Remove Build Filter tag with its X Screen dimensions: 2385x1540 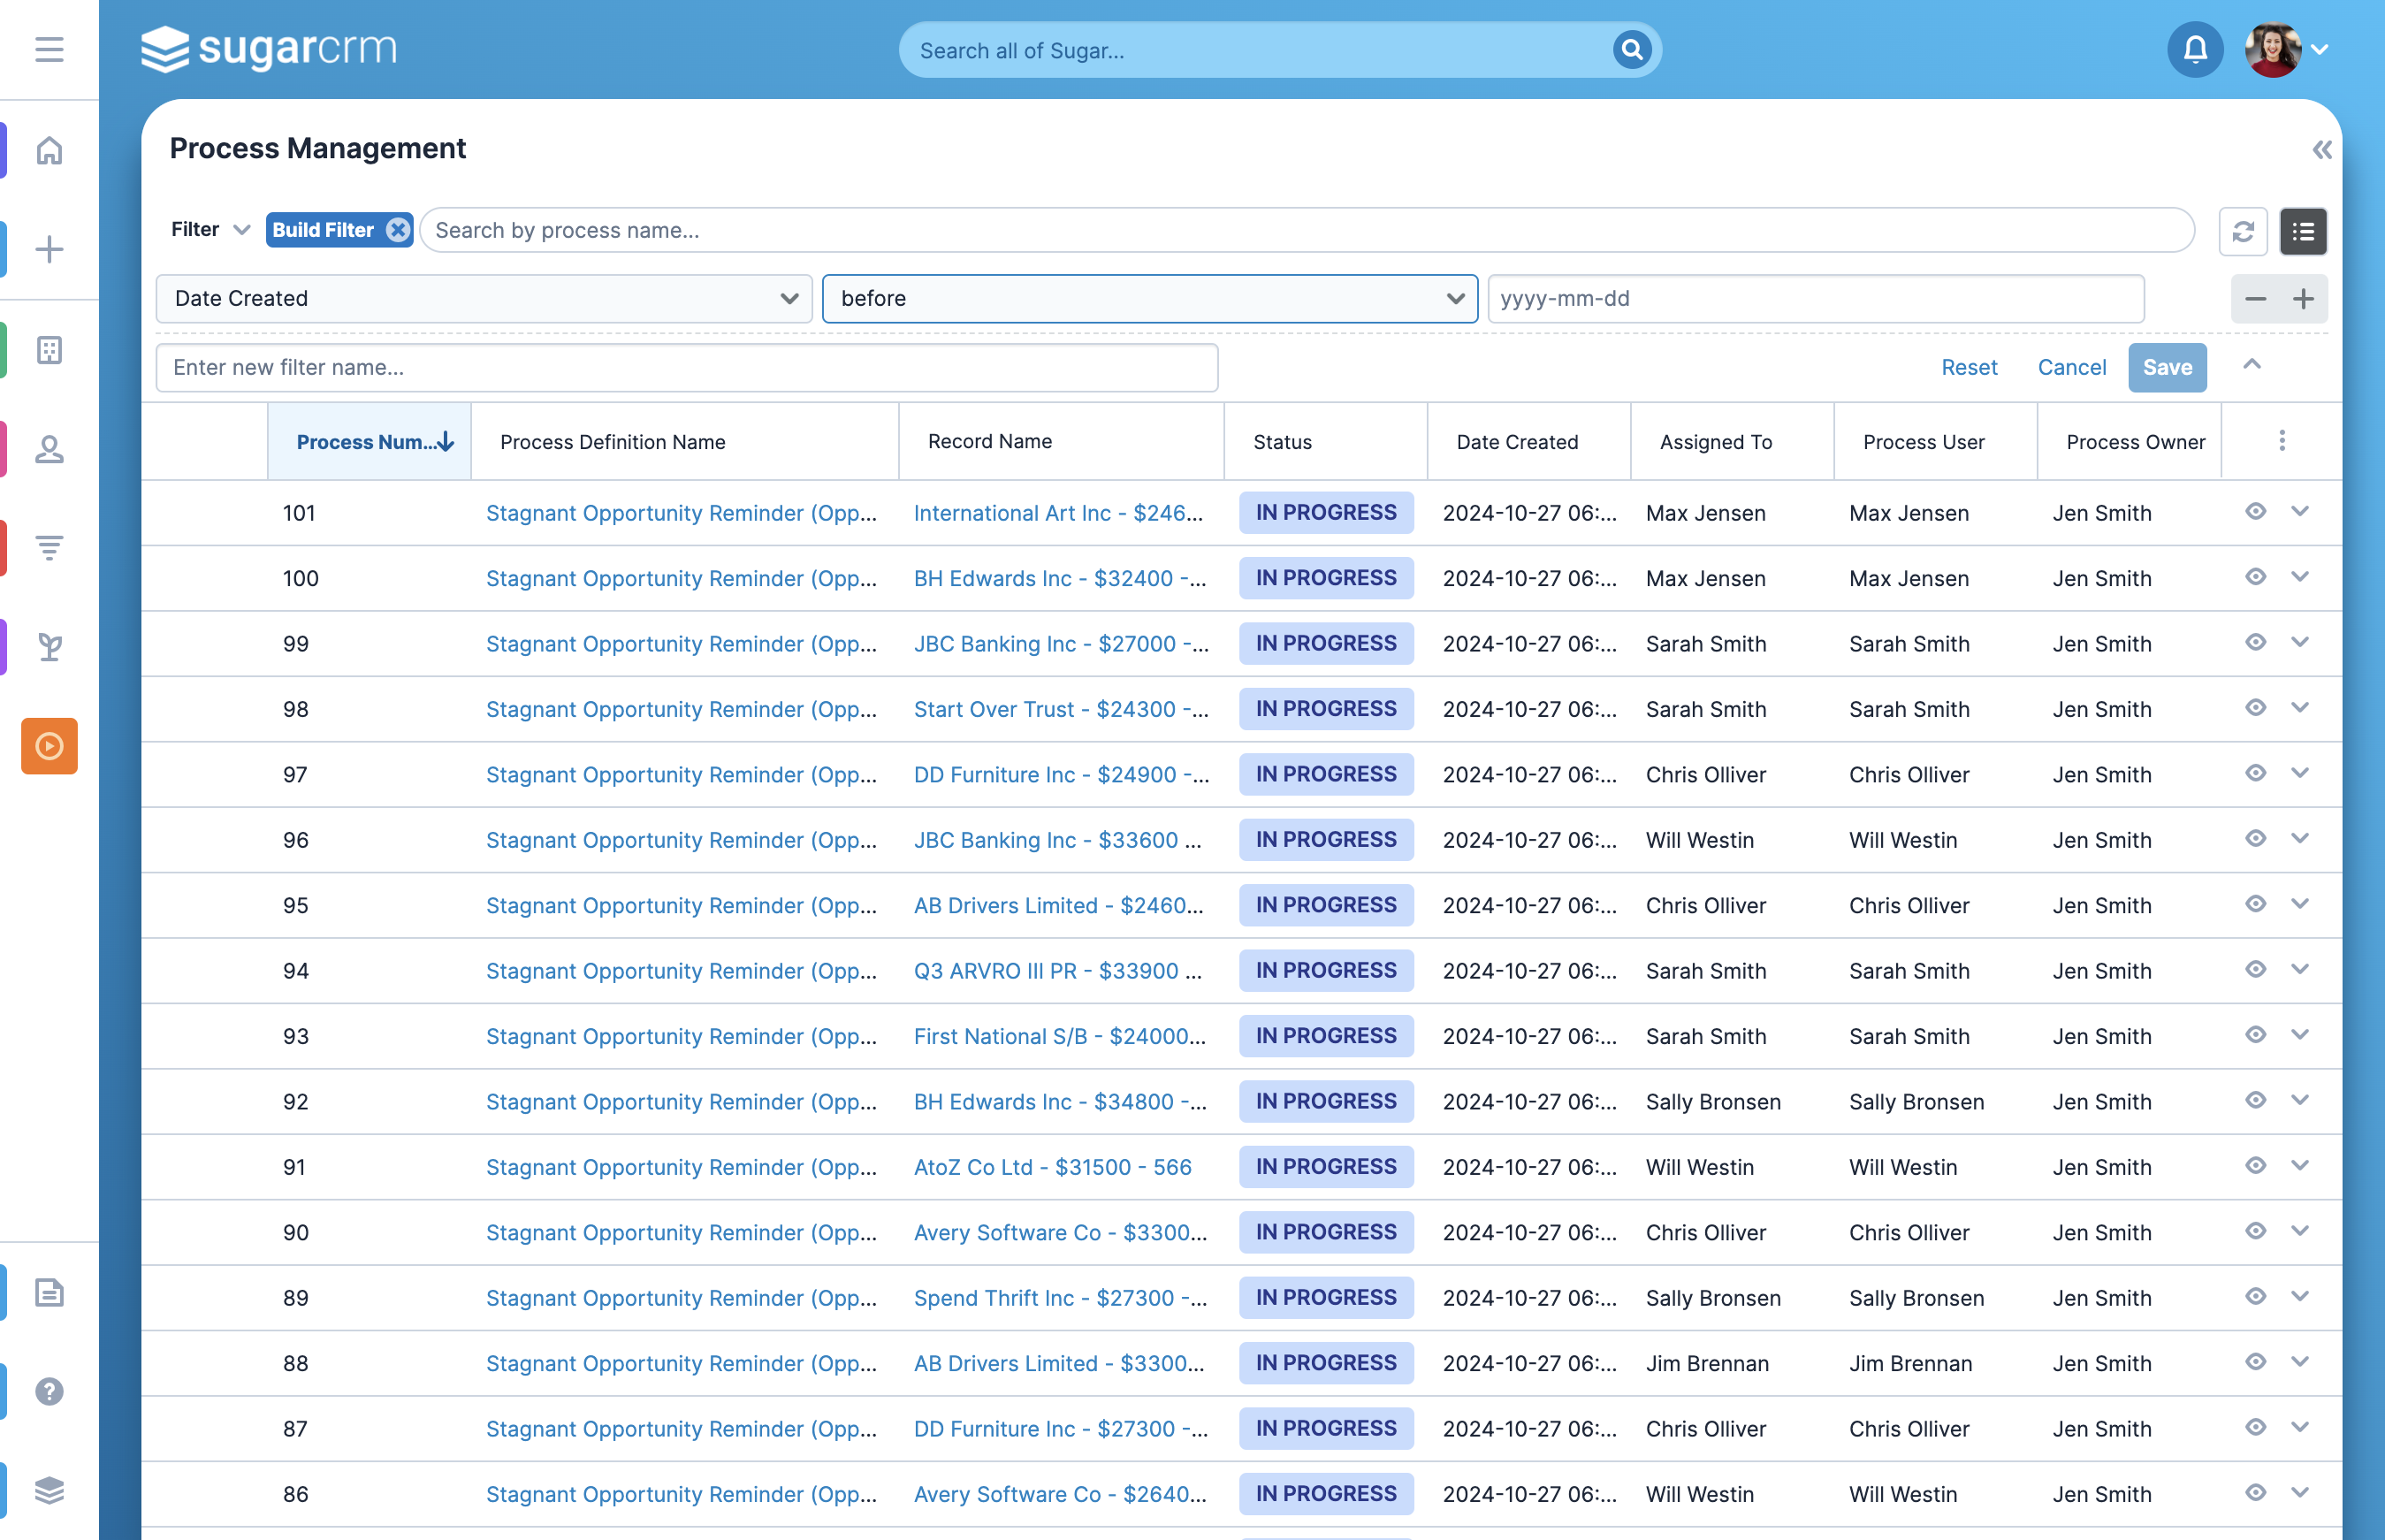398,230
